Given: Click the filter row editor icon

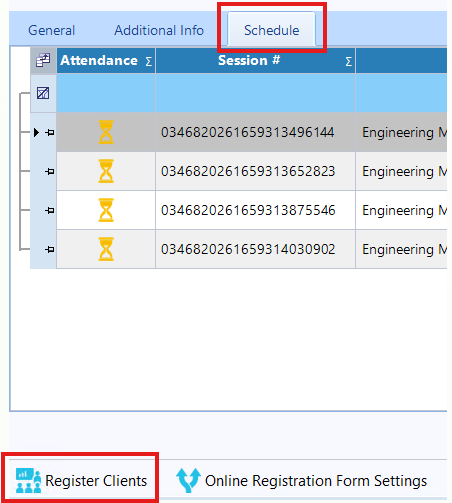Looking at the screenshot, I should tap(43, 93).
